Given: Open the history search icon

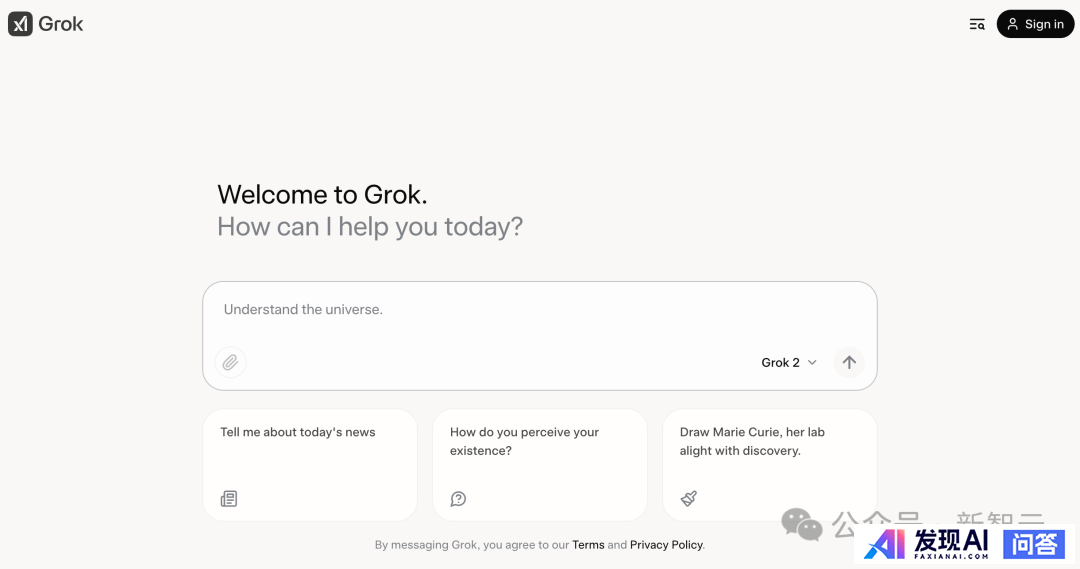Looking at the screenshot, I should (977, 24).
